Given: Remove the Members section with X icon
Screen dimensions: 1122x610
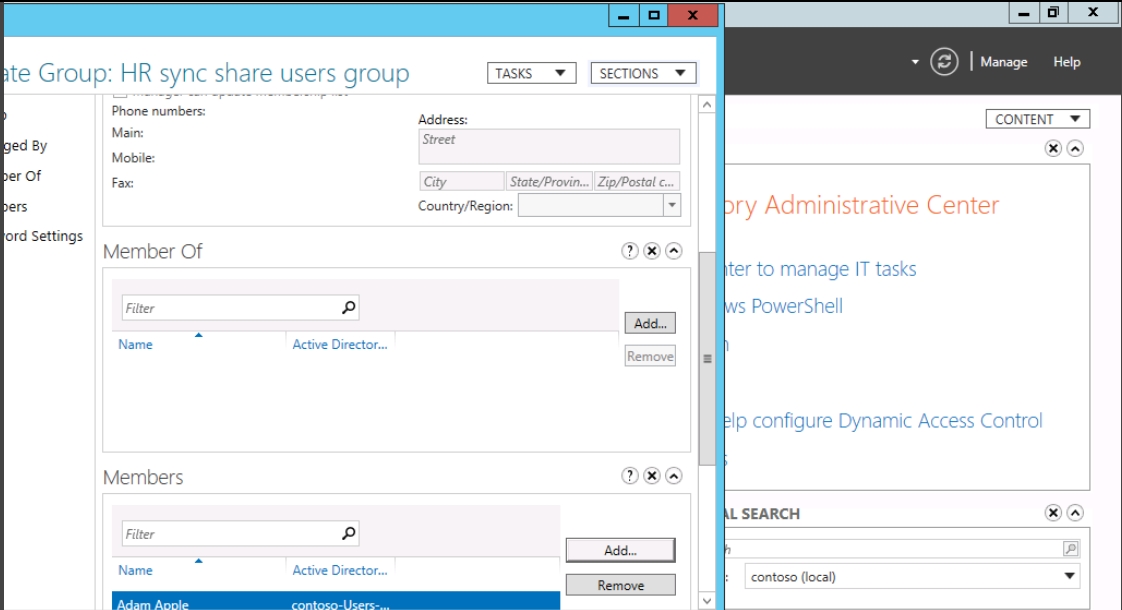Looking at the screenshot, I should [652, 476].
